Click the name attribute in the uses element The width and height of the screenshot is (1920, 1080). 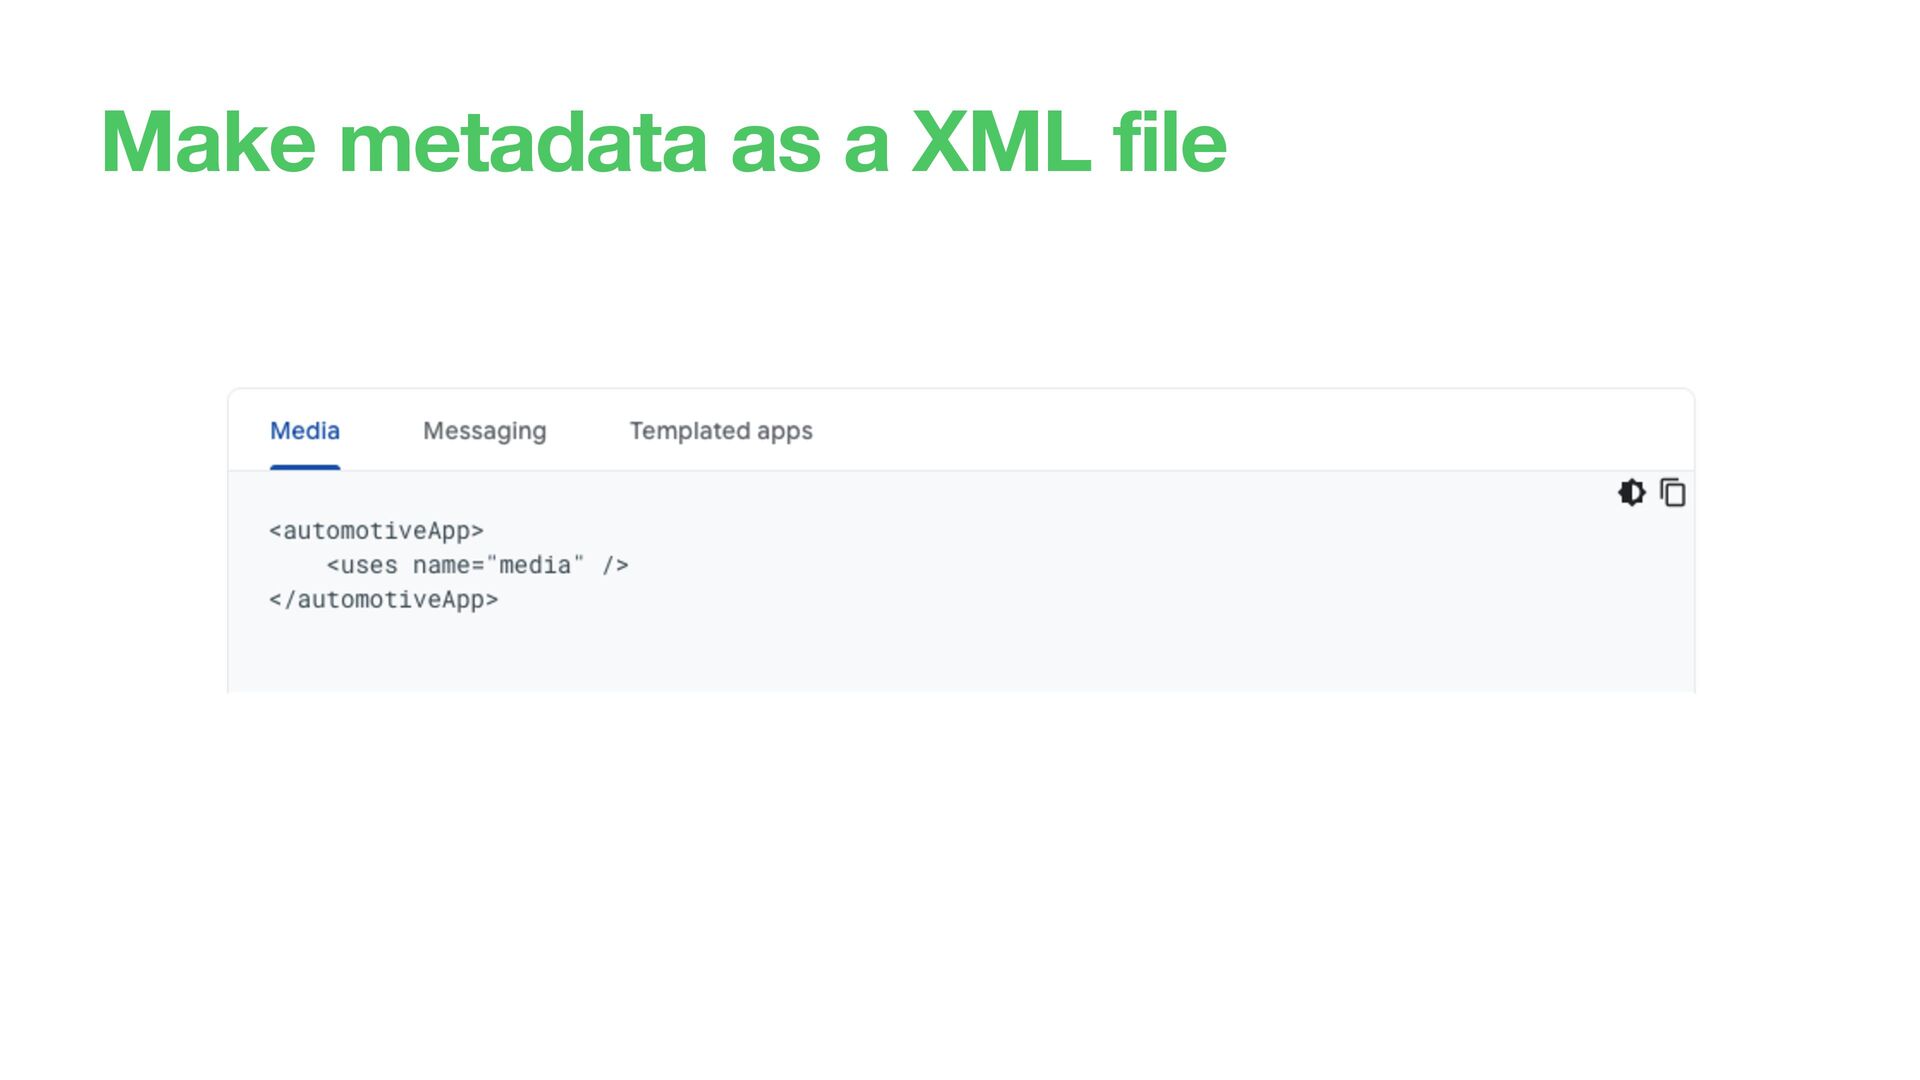click(441, 566)
